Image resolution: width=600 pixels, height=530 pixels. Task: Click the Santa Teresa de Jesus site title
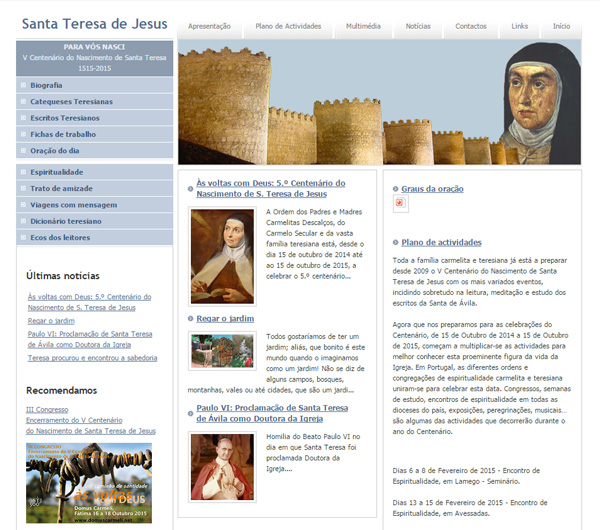(95, 24)
